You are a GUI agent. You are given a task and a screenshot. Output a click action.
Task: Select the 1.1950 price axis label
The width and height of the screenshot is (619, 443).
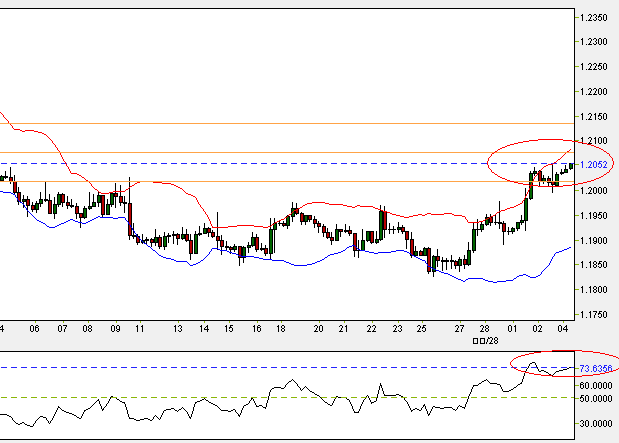594,216
